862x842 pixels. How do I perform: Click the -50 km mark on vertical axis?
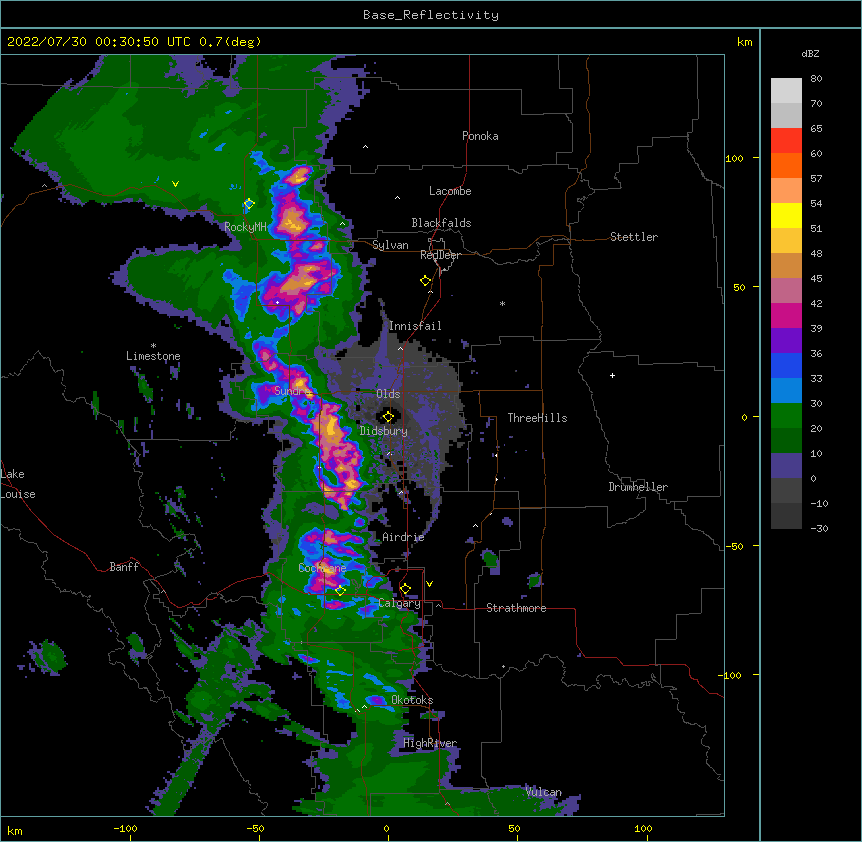click(x=734, y=546)
